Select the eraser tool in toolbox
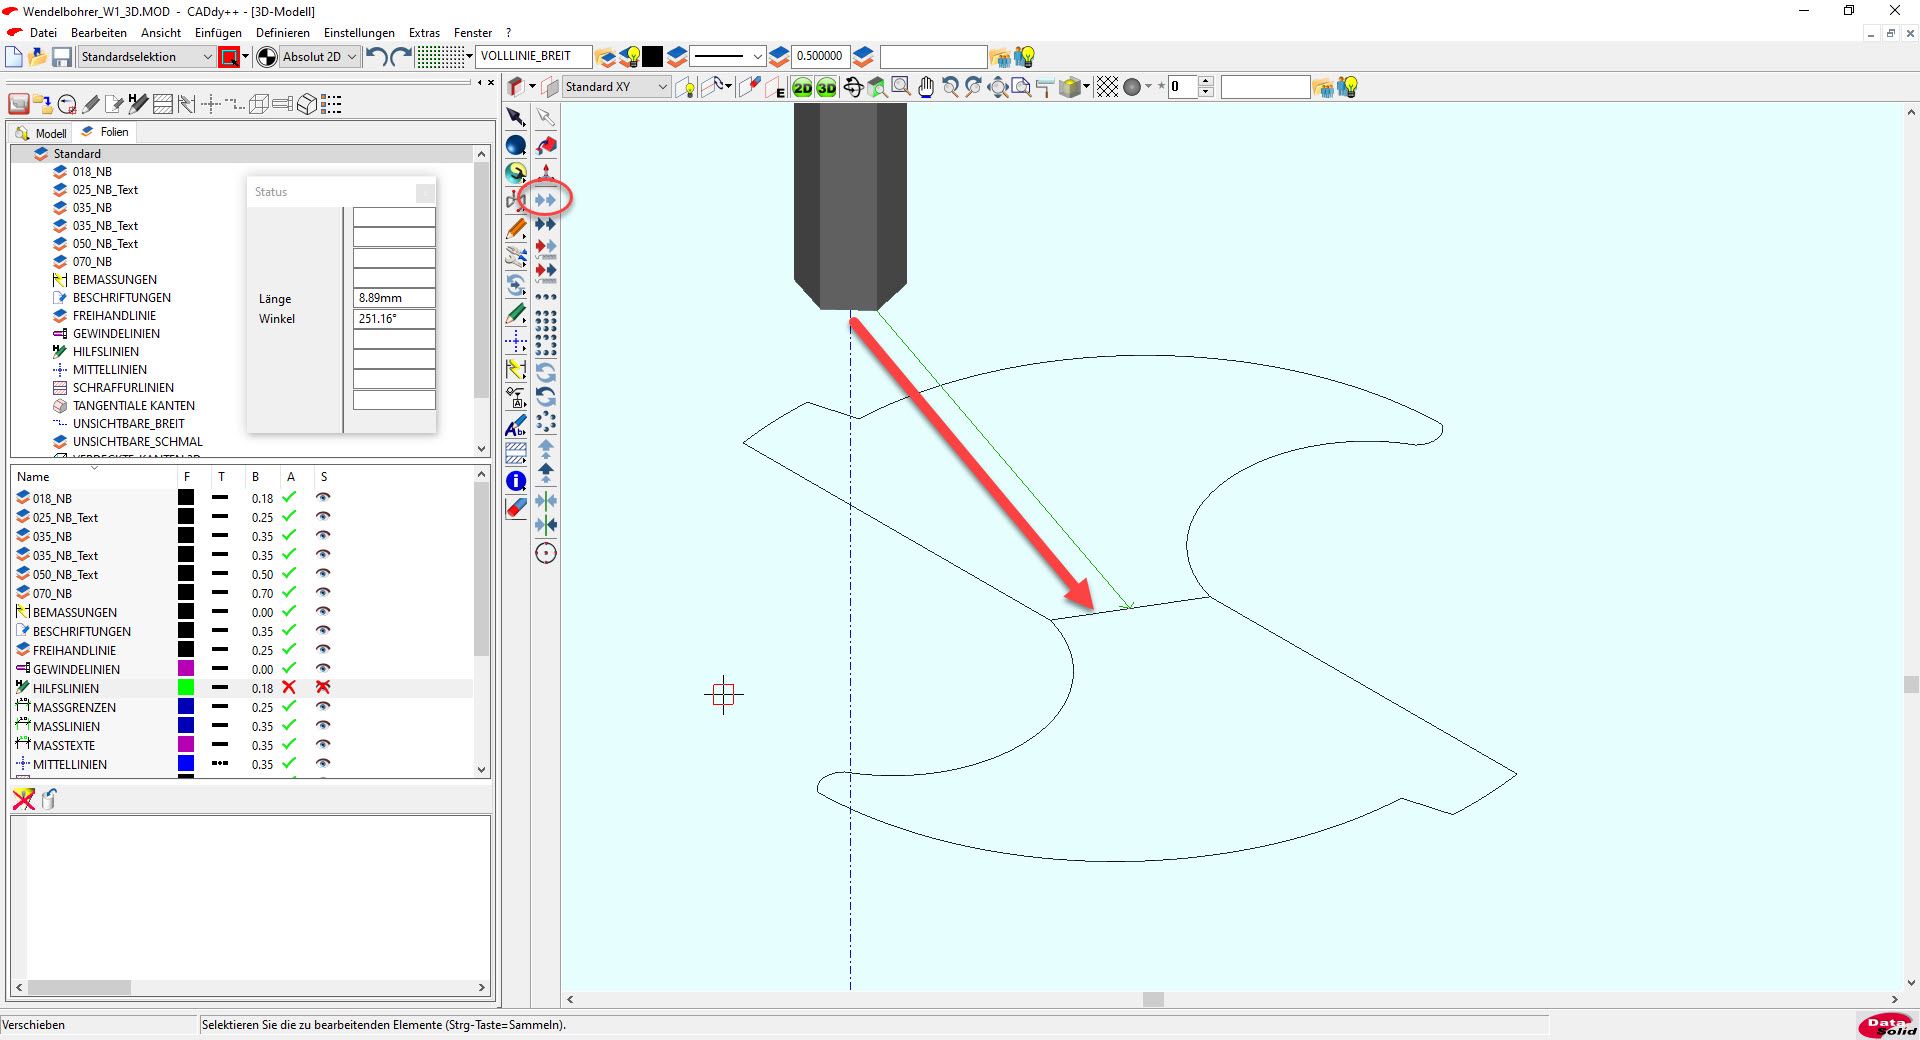Viewport: 1920px width, 1040px height. pos(516,508)
